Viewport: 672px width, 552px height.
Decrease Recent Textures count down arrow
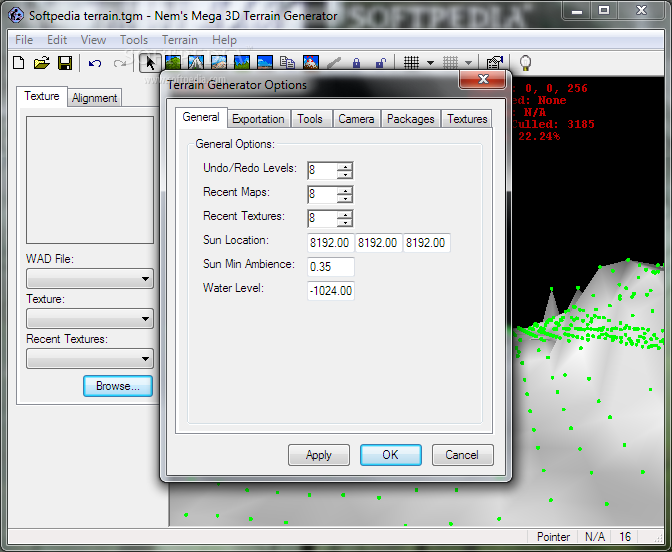click(345, 222)
